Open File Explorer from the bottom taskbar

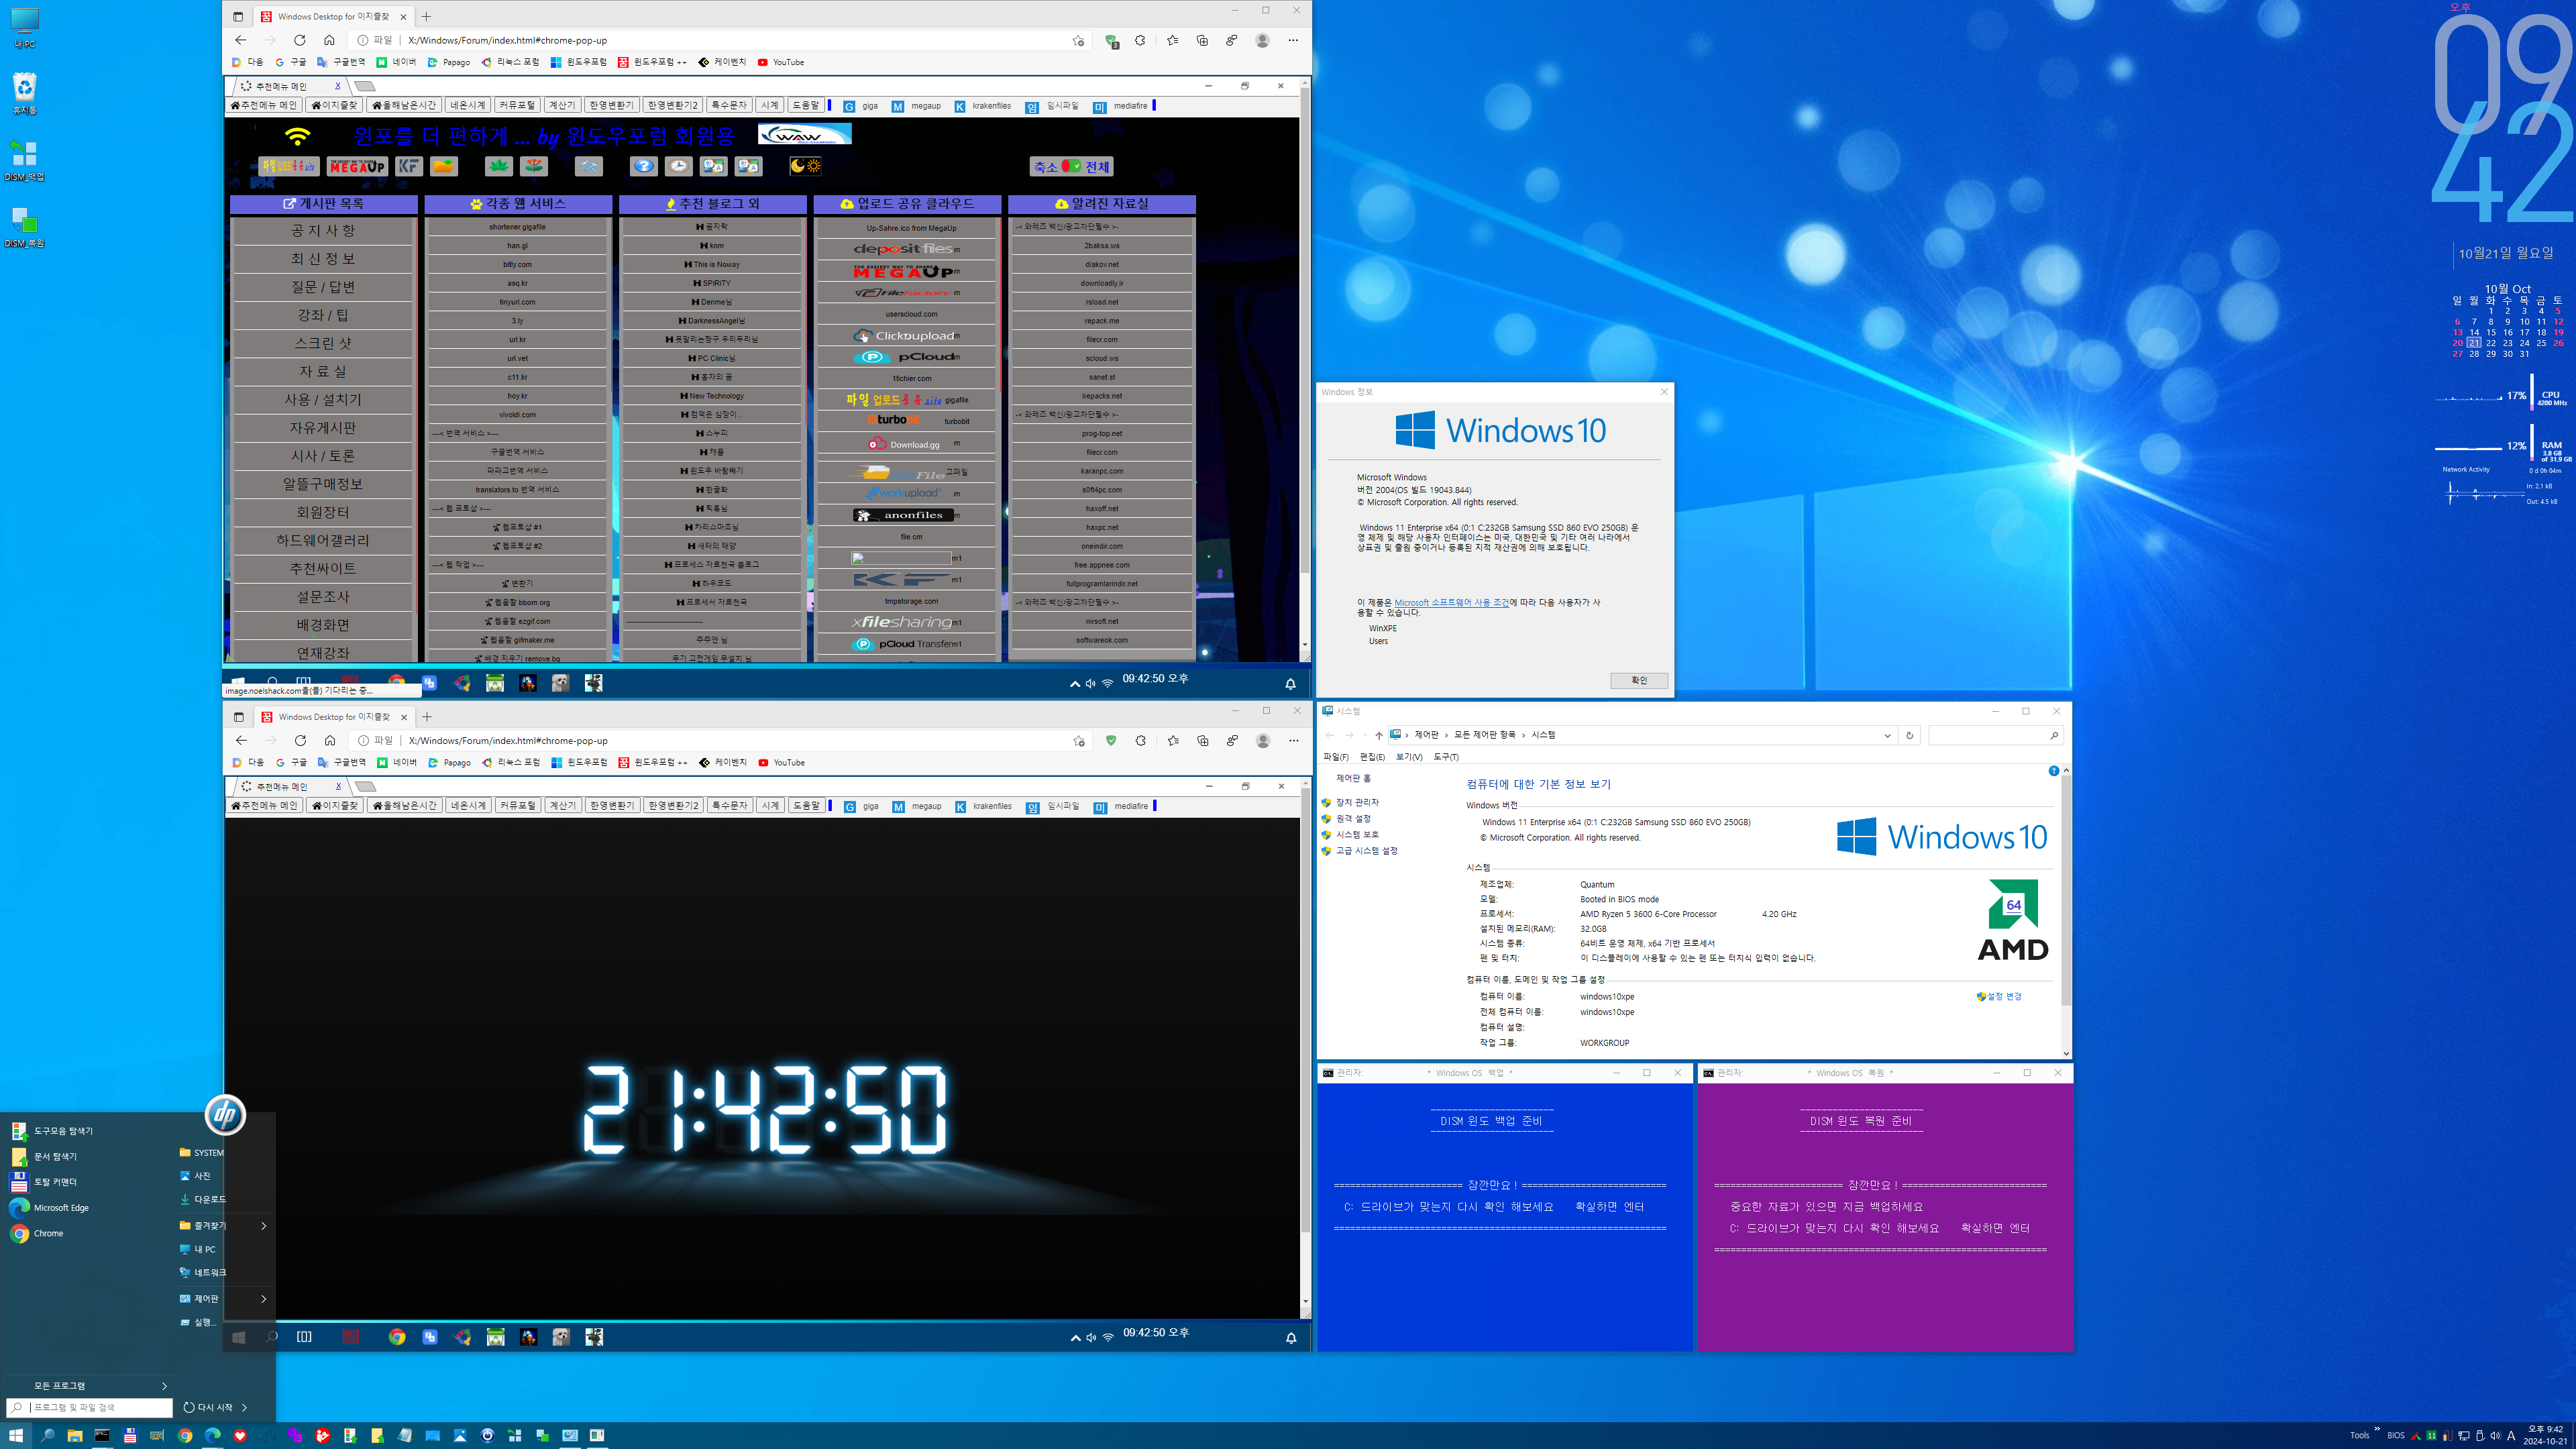[x=74, y=1436]
